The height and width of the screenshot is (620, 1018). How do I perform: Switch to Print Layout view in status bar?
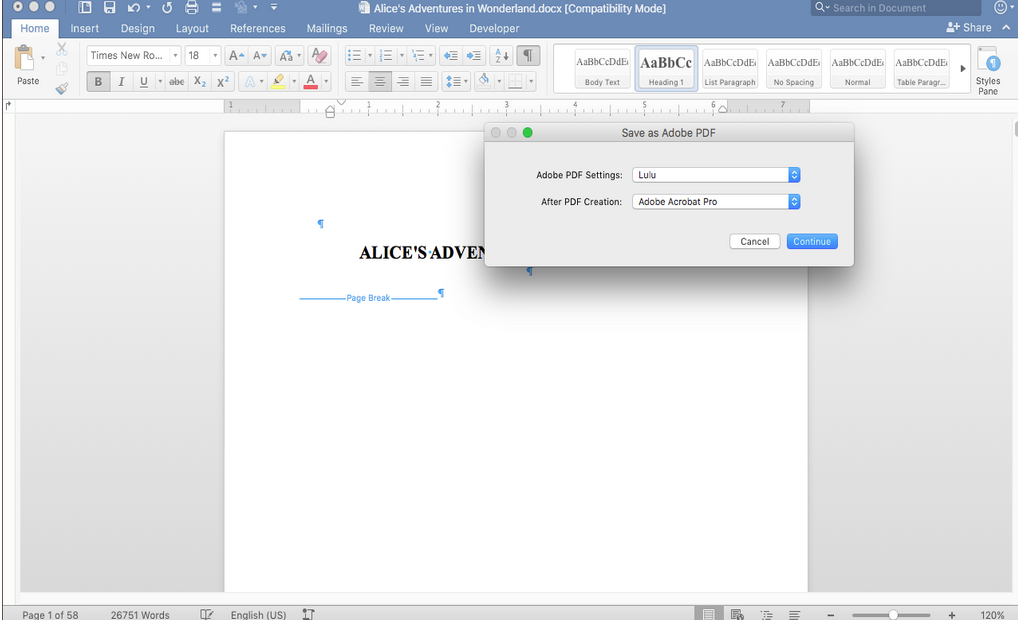tap(708, 614)
